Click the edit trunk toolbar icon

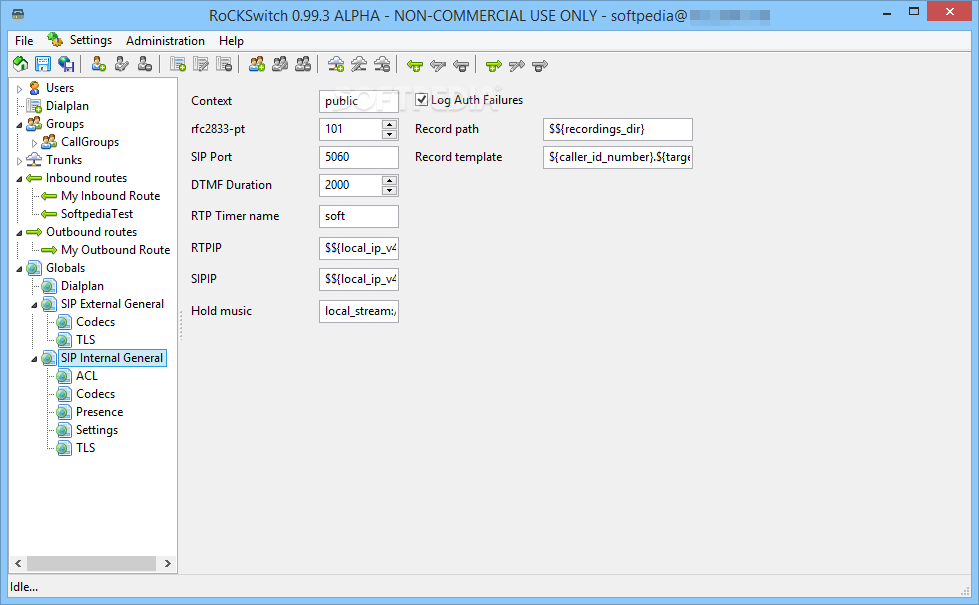(x=359, y=64)
